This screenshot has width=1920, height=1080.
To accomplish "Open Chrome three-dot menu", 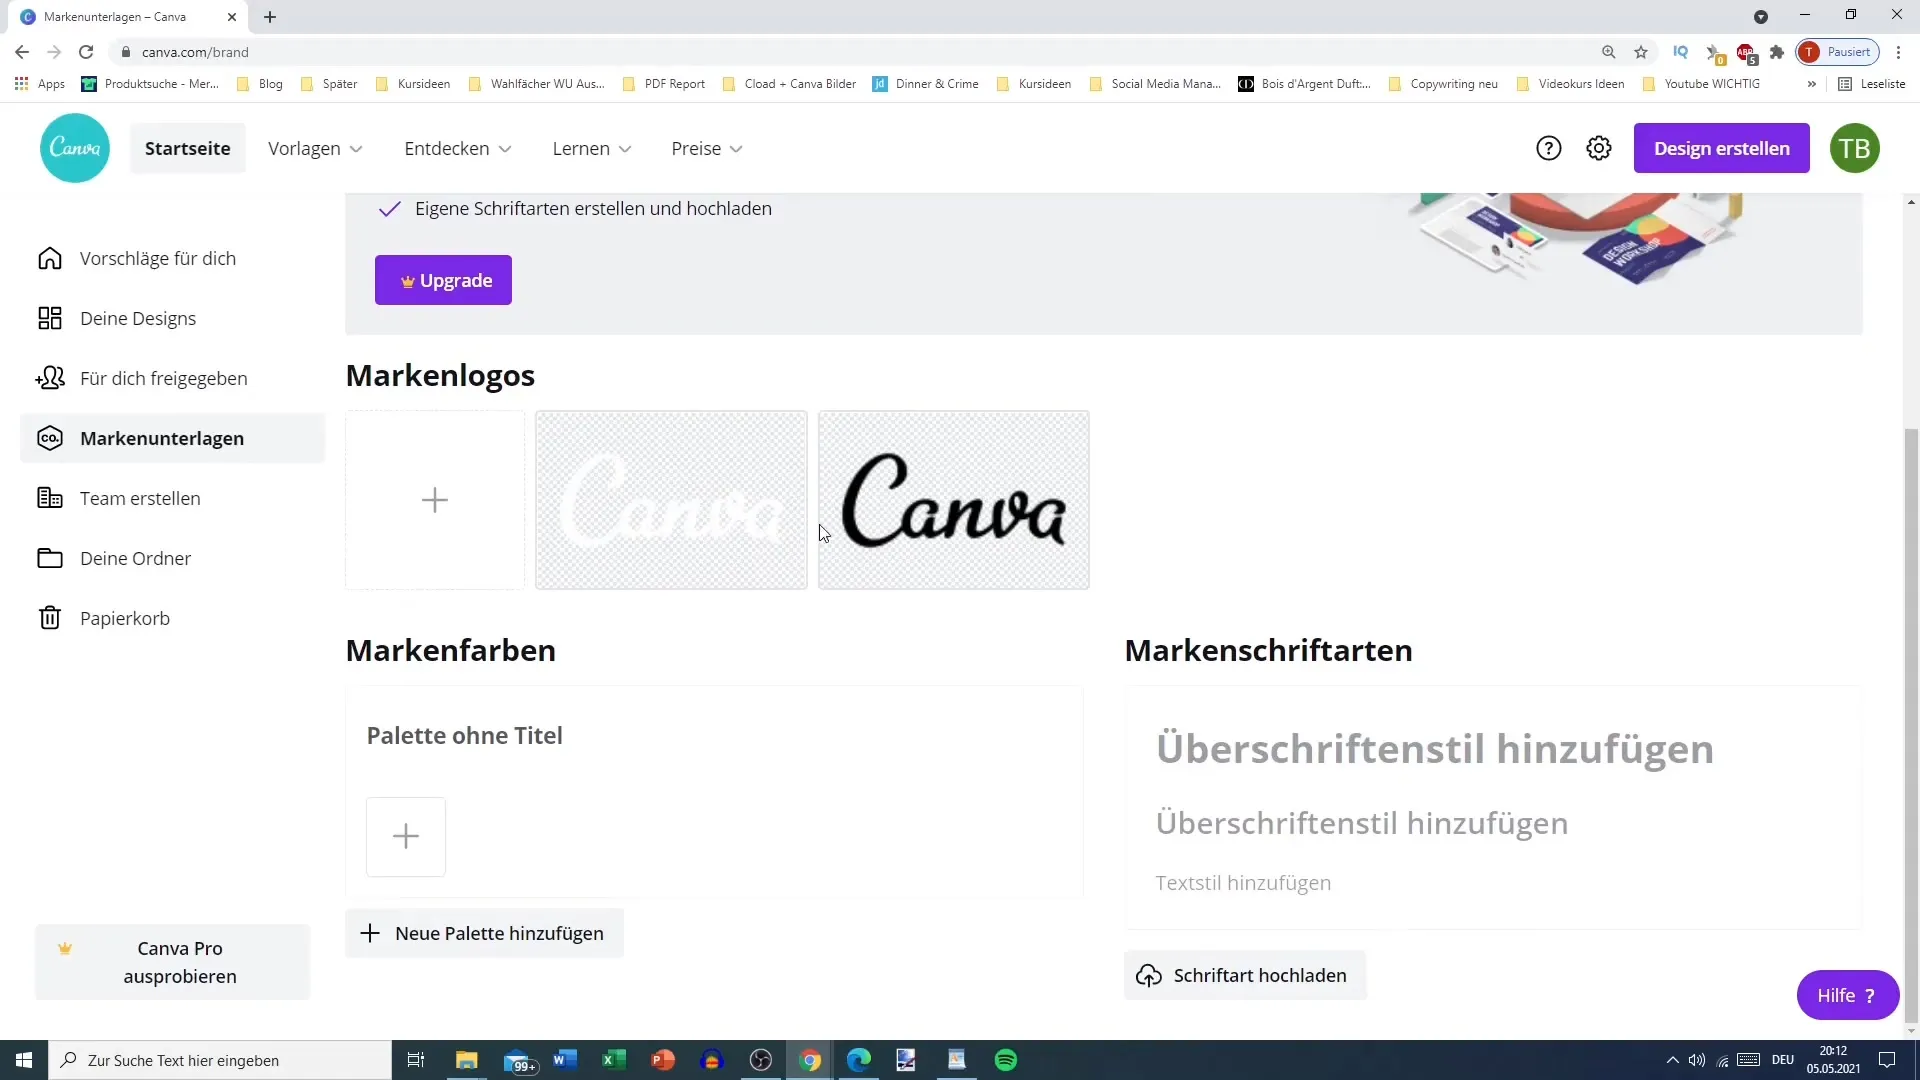I will (x=1899, y=52).
